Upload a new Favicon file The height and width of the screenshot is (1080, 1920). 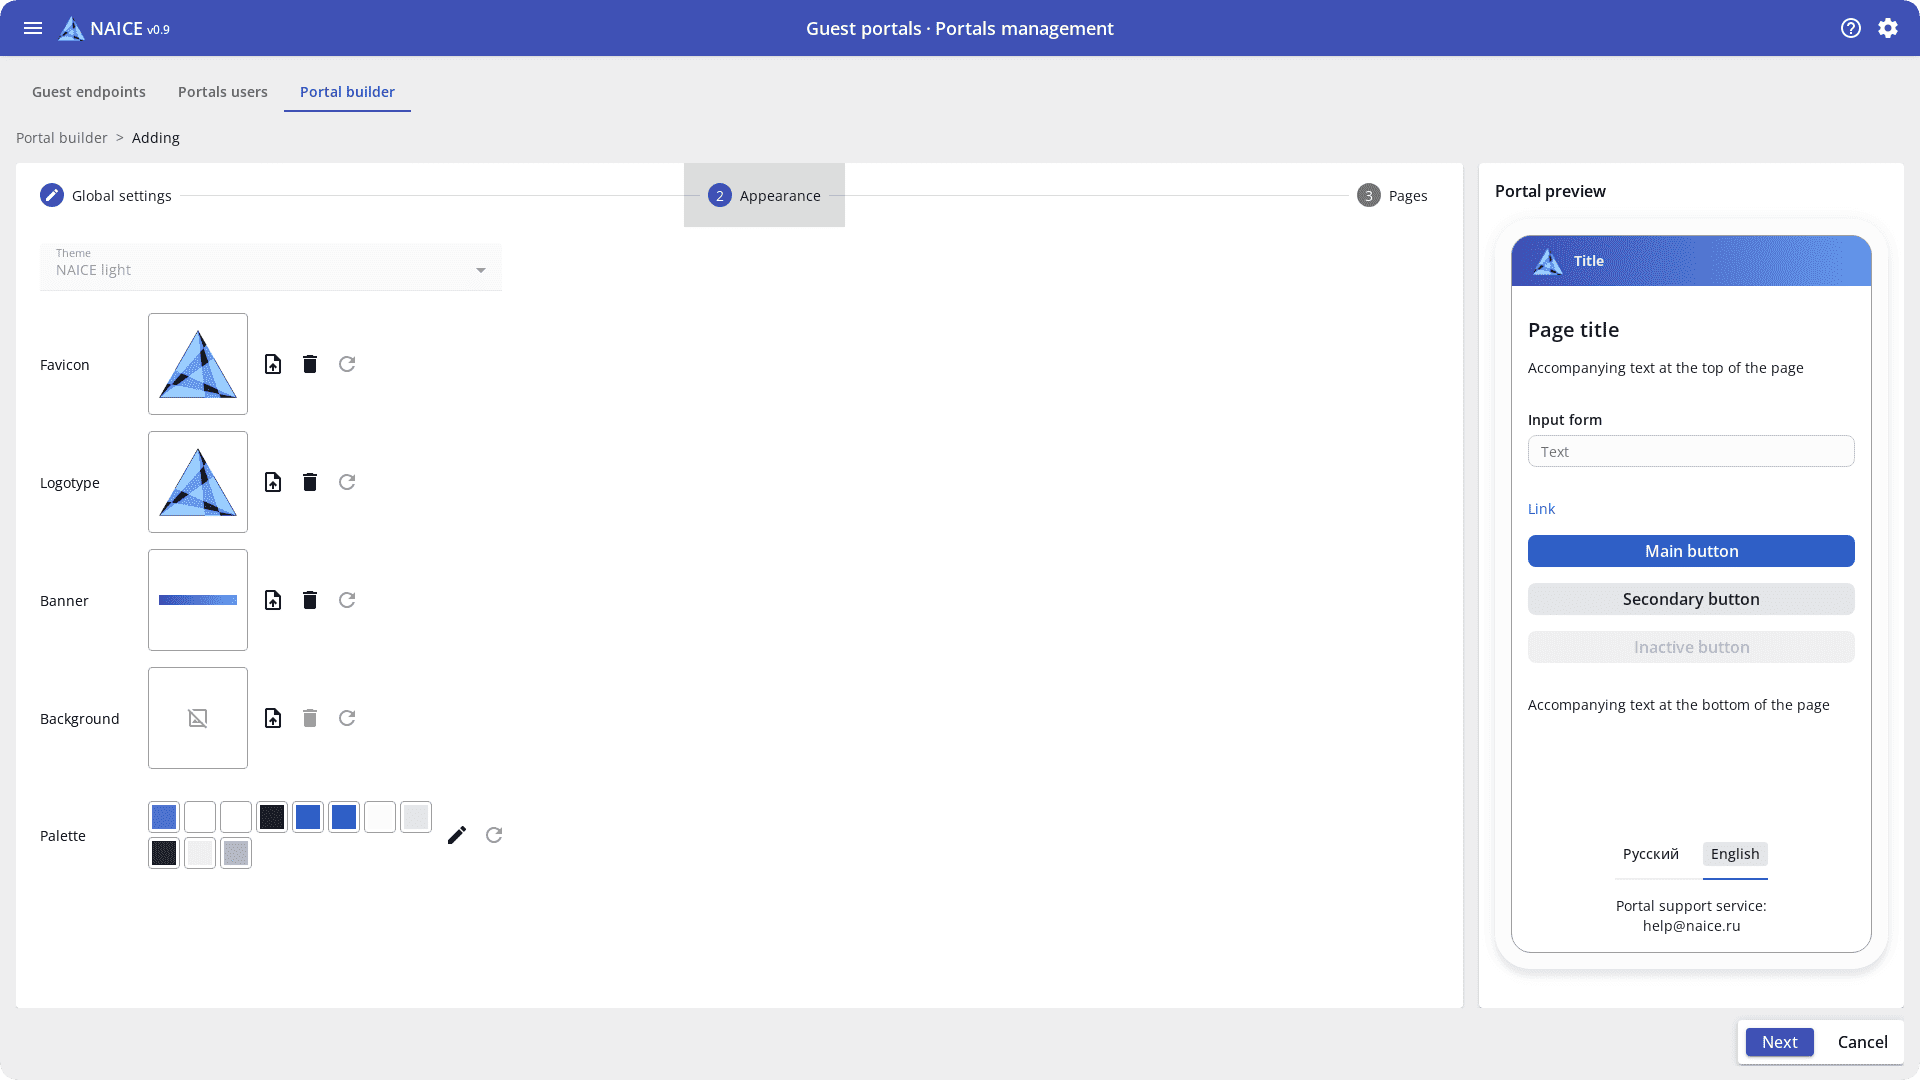coord(273,364)
